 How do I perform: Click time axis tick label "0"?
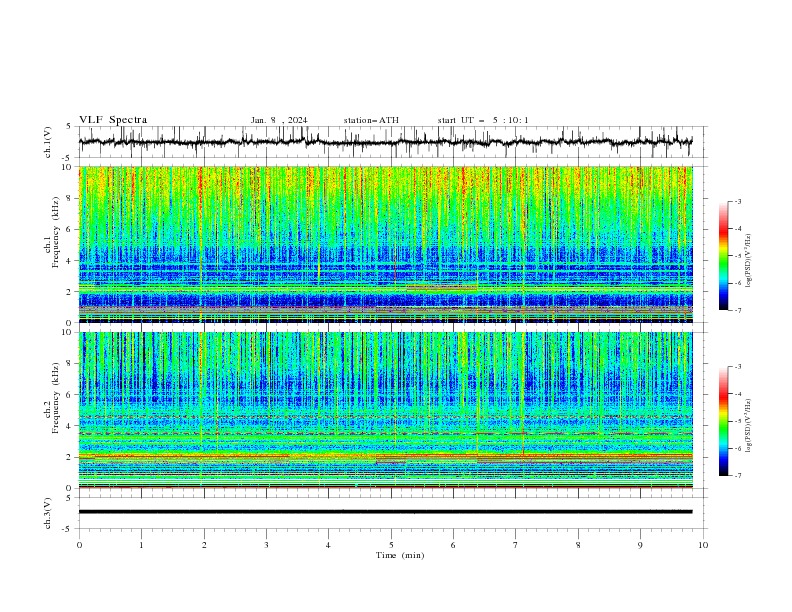pyautogui.click(x=79, y=545)
